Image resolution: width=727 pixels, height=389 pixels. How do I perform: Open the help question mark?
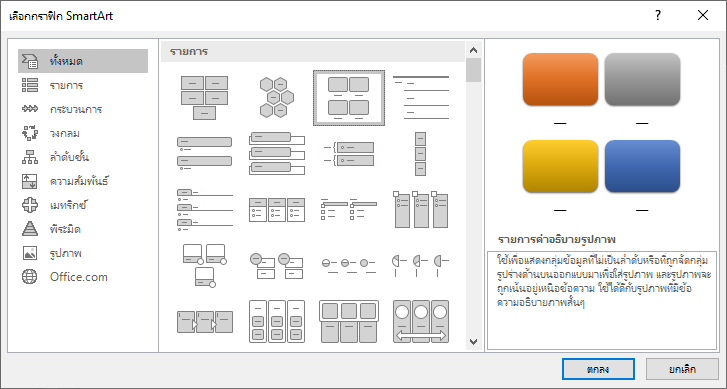coord(657,15)
